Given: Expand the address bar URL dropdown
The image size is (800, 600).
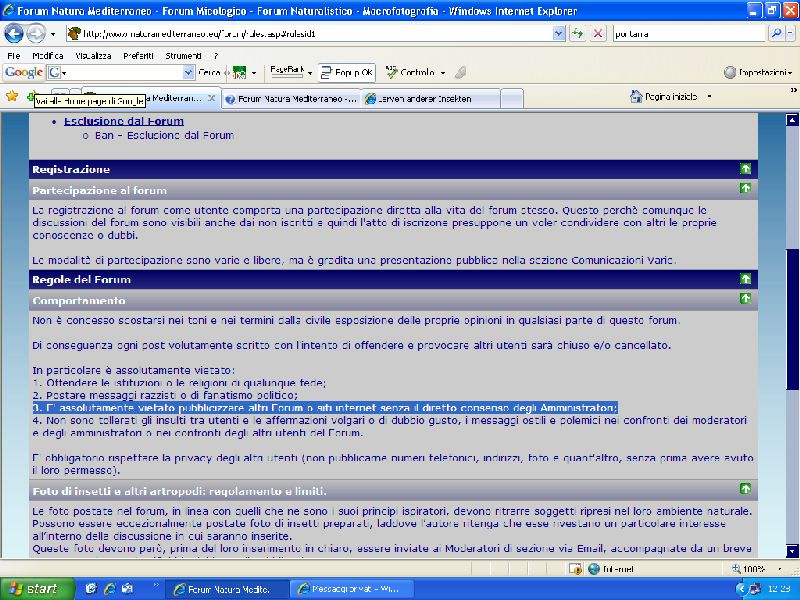Looking at the screenshot, I should (x=559, y=33).
